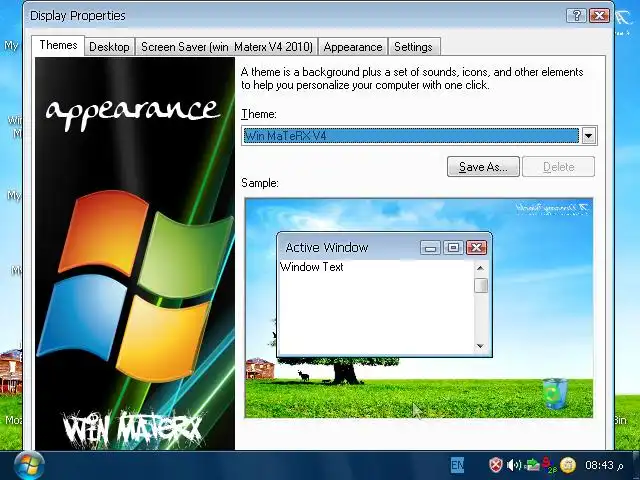The height and width of the screenshot is (480, 640).
Task: Click the 08:43 taskbar clock
Action: click(x=600, y=465)
